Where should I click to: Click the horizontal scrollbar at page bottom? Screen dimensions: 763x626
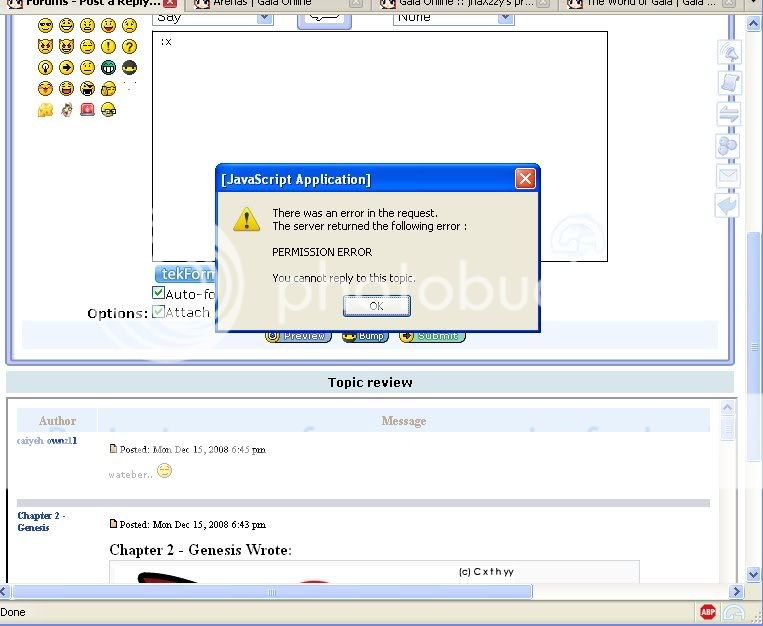pyautogui.click(x=271, y=592)
